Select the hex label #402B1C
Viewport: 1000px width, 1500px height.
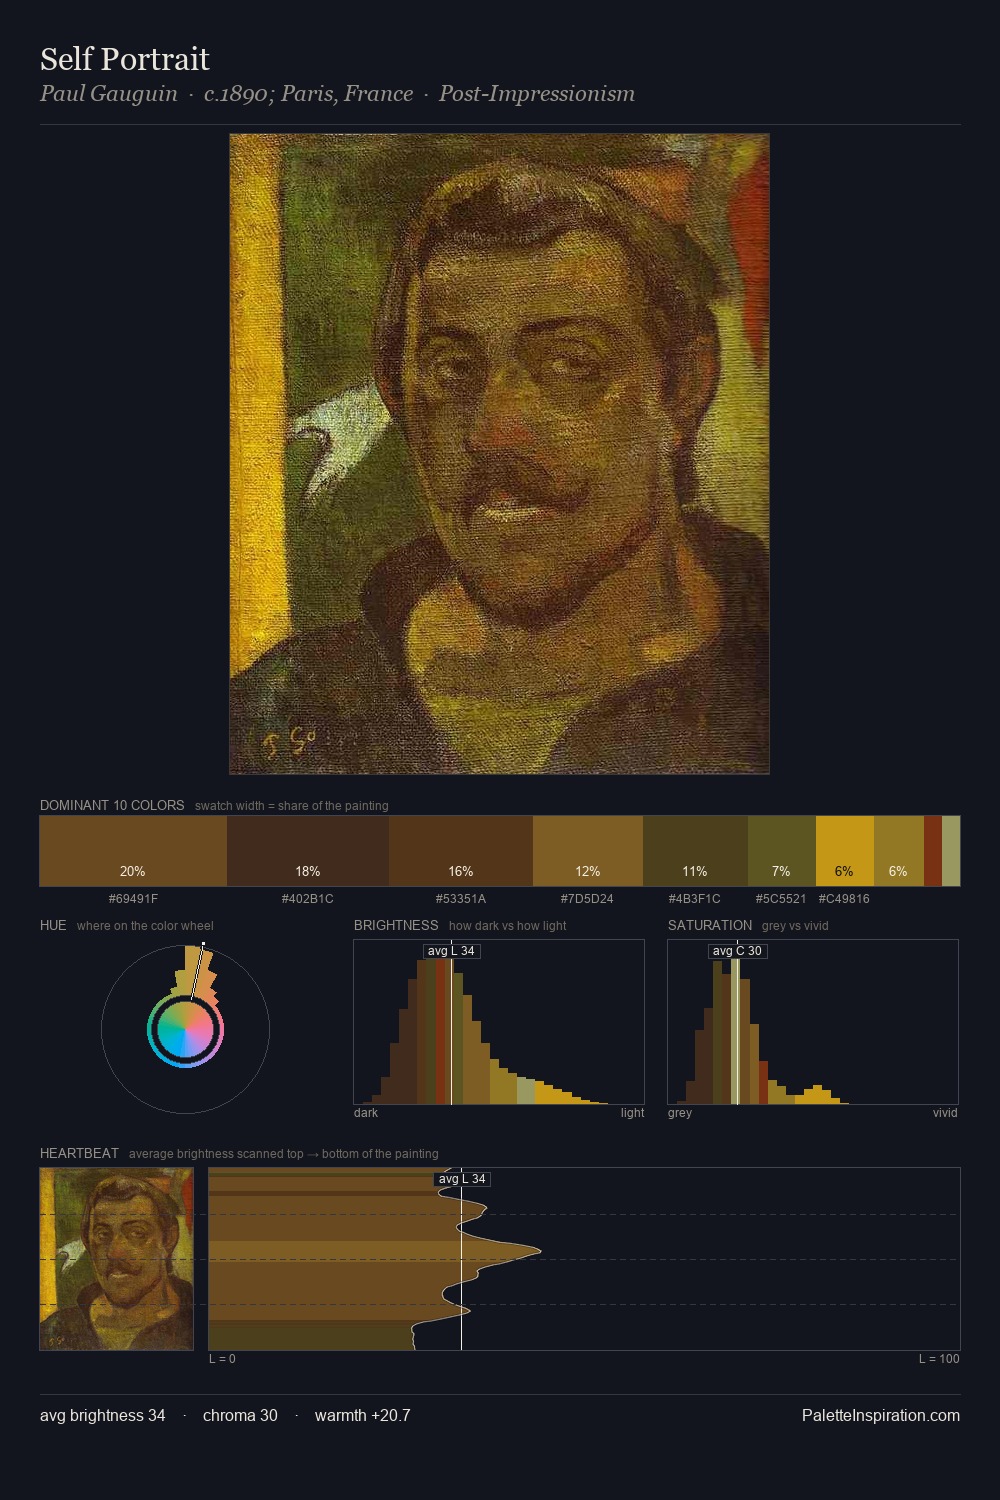[308, 899]
